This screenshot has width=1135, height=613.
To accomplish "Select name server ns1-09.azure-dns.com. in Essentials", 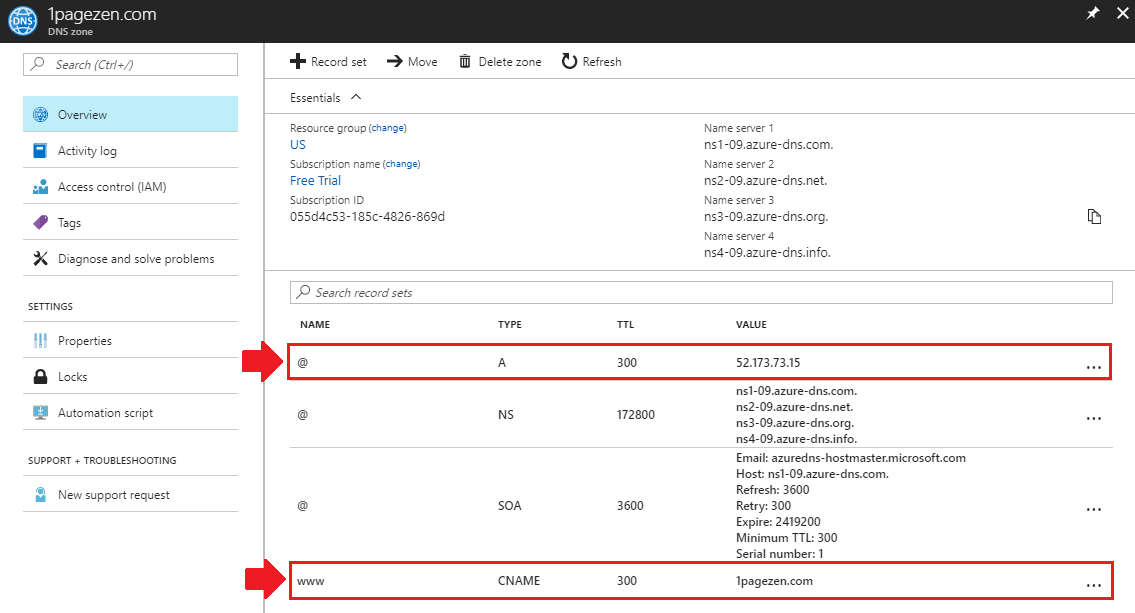I will (x=768, y=145).
